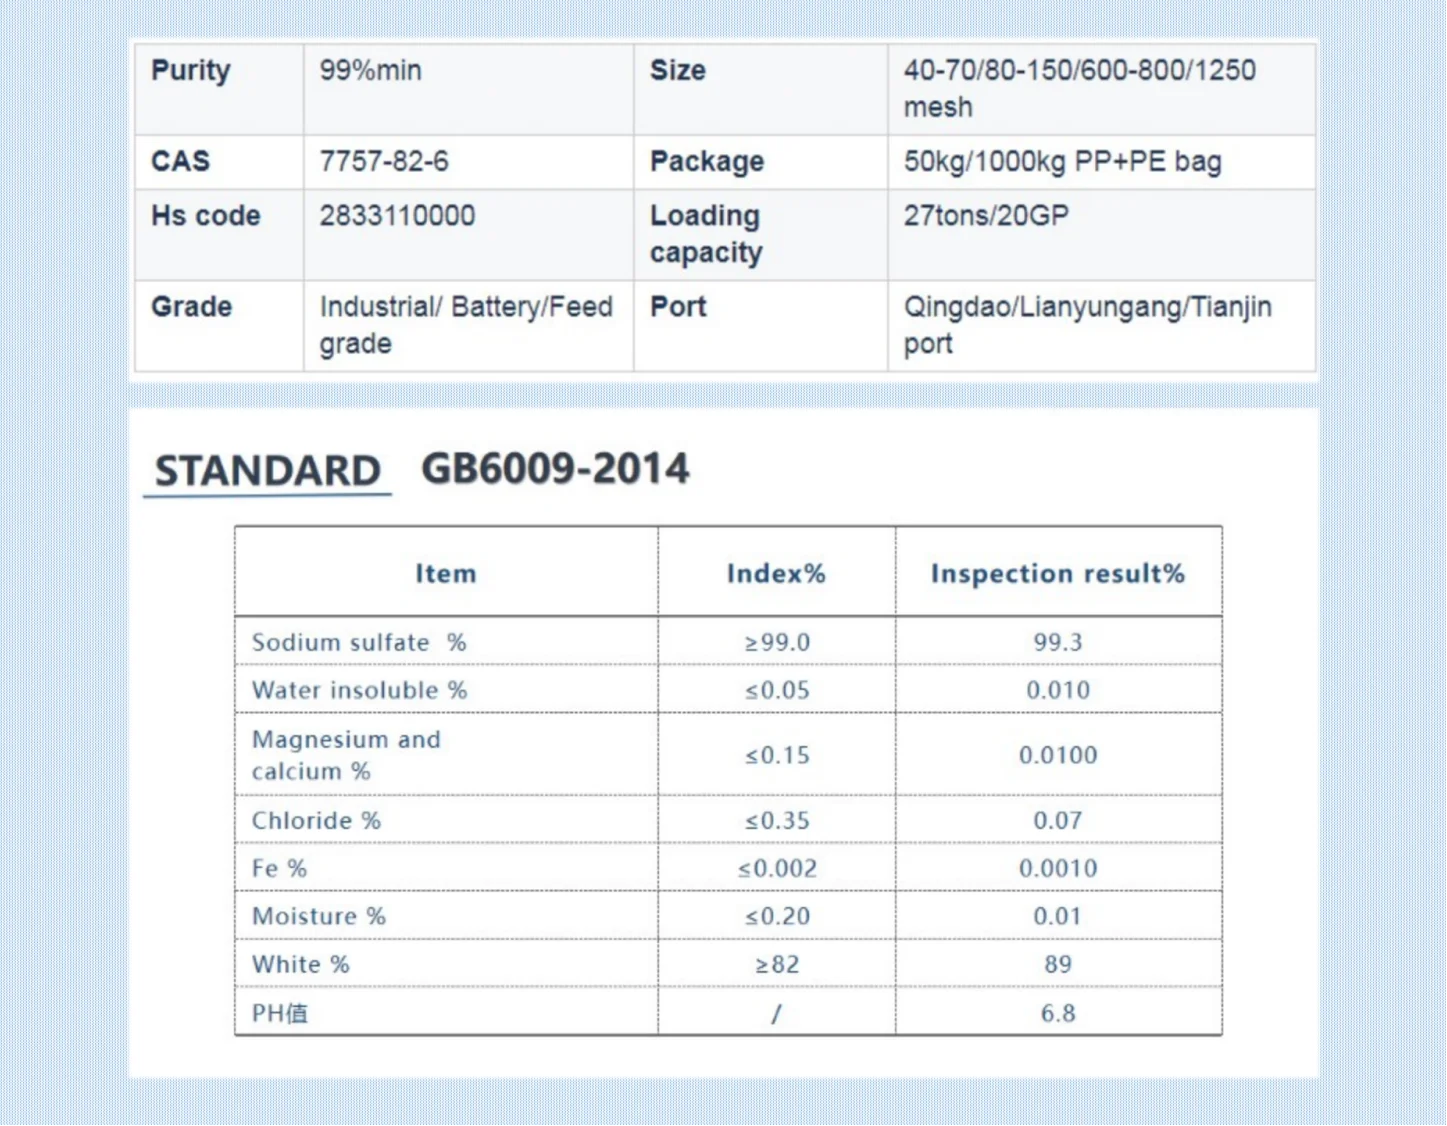Click the '0.01' moisture result
This screenshot has width=1447, height=1126.
1058,916
